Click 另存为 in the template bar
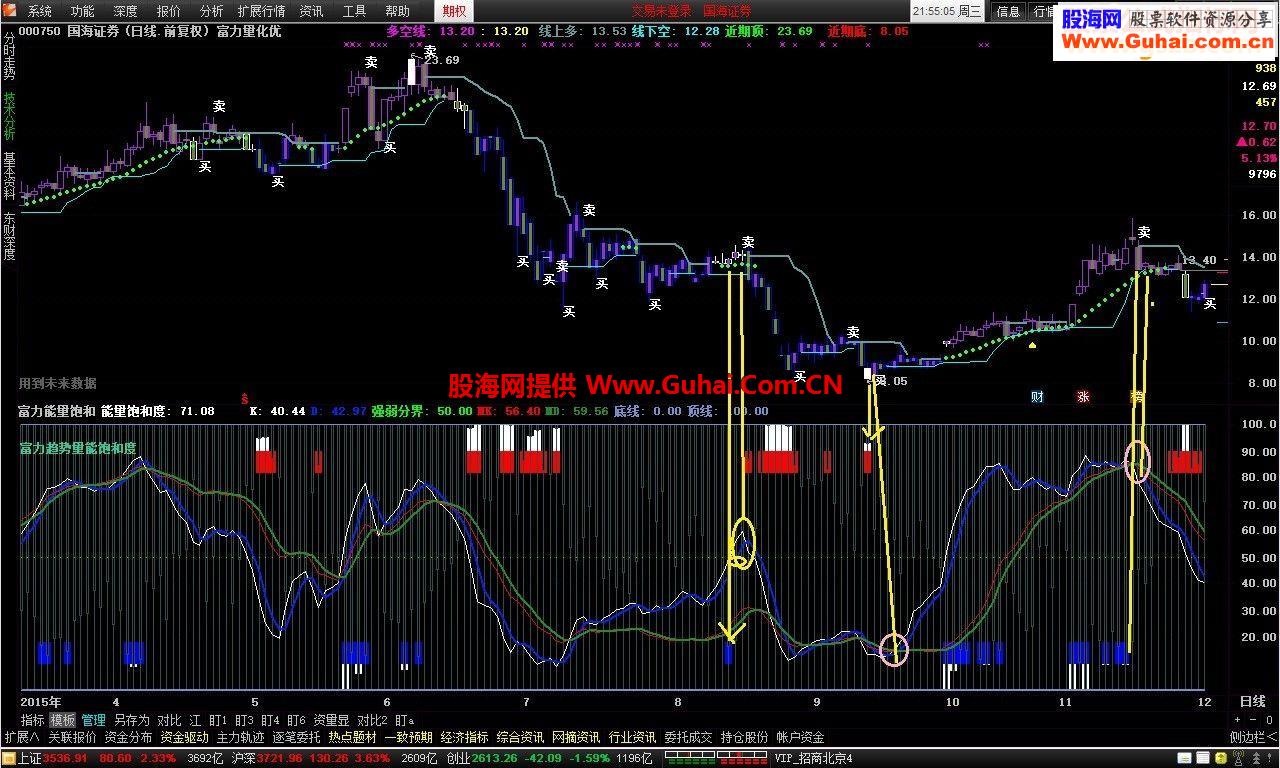Viewport: 1280px width, 768px height. 131,720
